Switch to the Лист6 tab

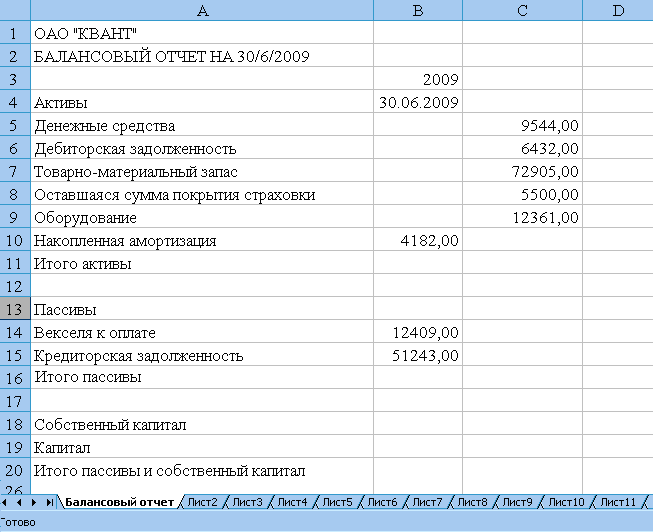[382, 502]
